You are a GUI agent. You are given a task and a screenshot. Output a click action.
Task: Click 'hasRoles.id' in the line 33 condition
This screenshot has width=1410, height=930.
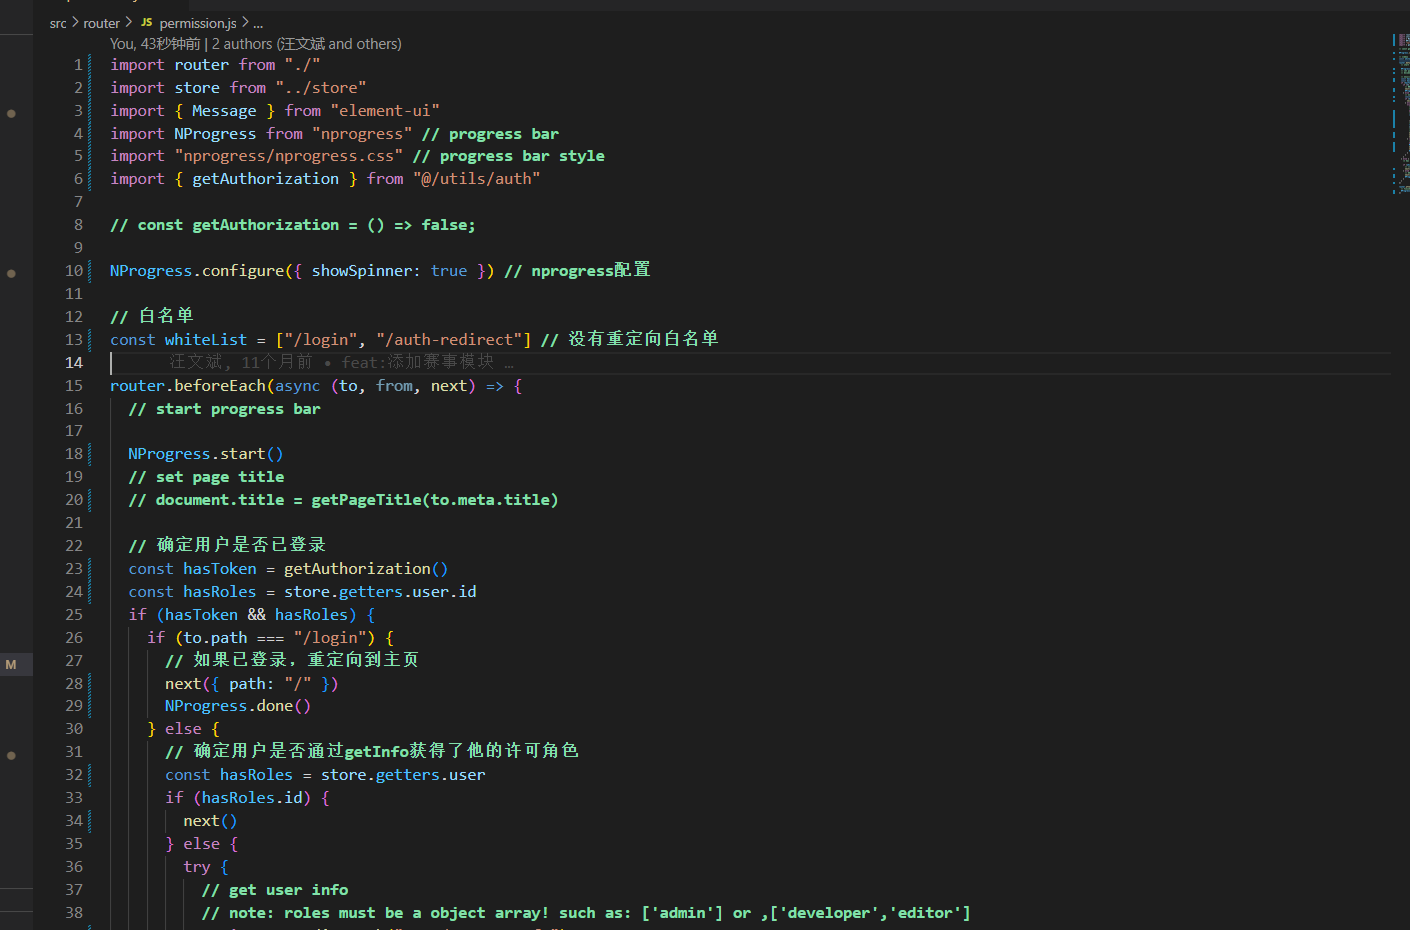tap(252, 798)
